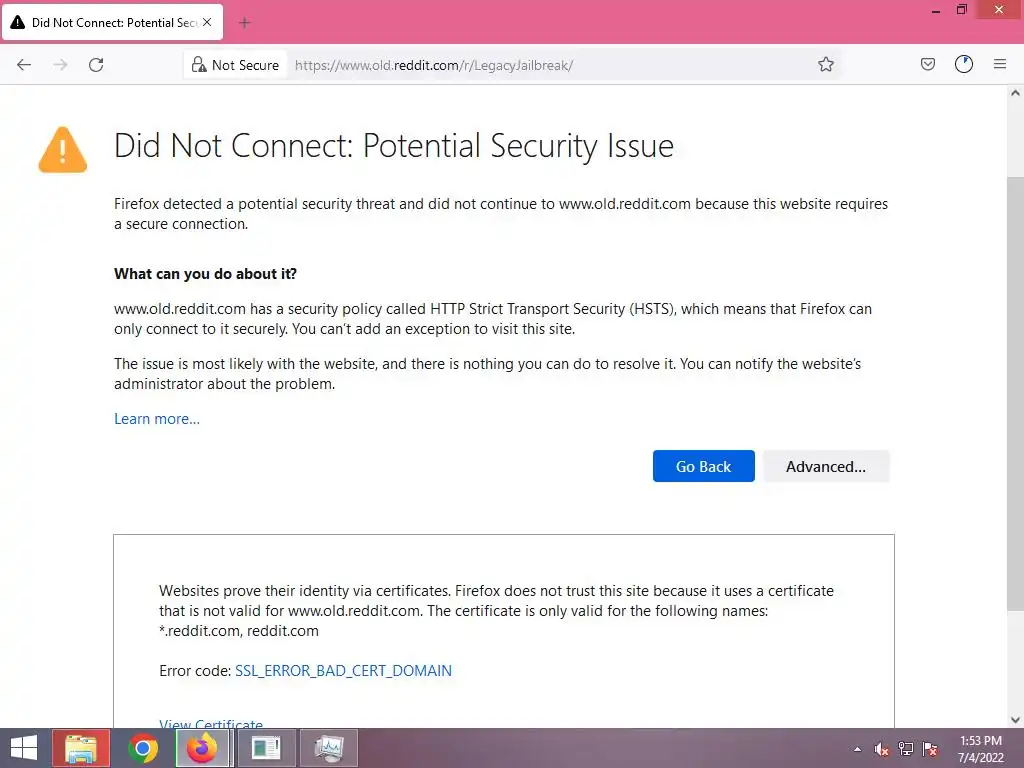Open the Learn more link
Screen dimensions: 1024x768
[157, 419]
